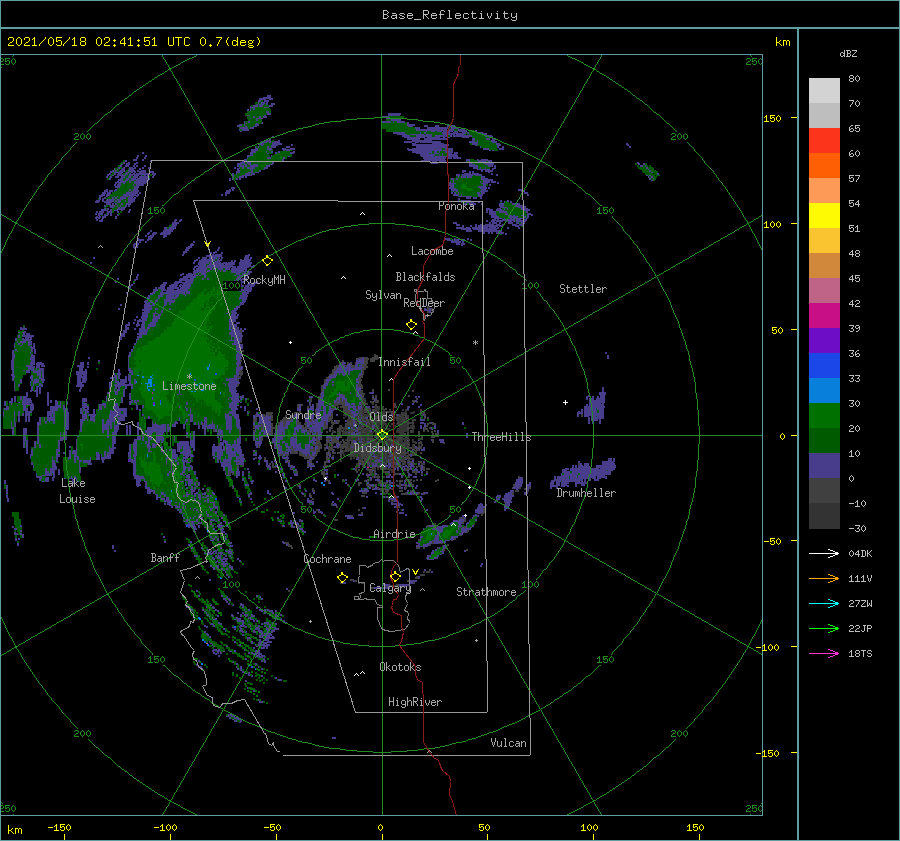The width and height of the screenshot is (900, 841).
Task: Select the 80 dBZ light gray color swatch
Action: 824,90
